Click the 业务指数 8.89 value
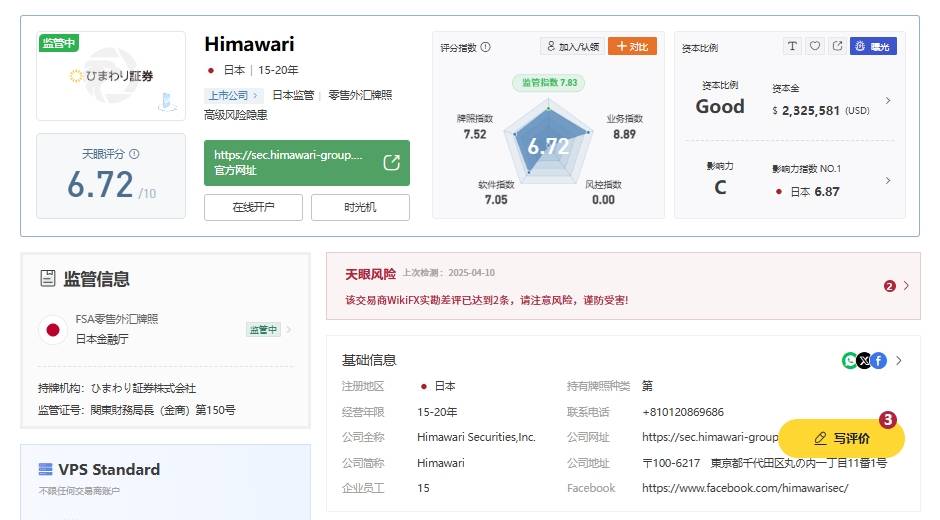Screen dimensions: 940x520 624,134
